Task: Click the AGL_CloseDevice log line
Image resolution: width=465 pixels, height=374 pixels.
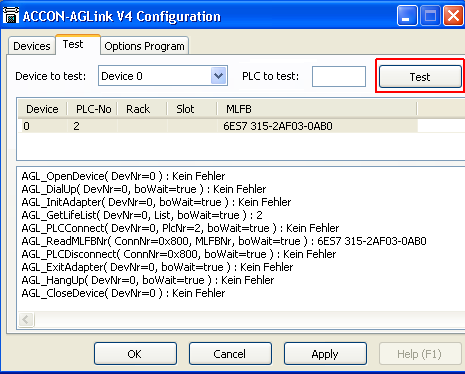Action: point(123,293)
